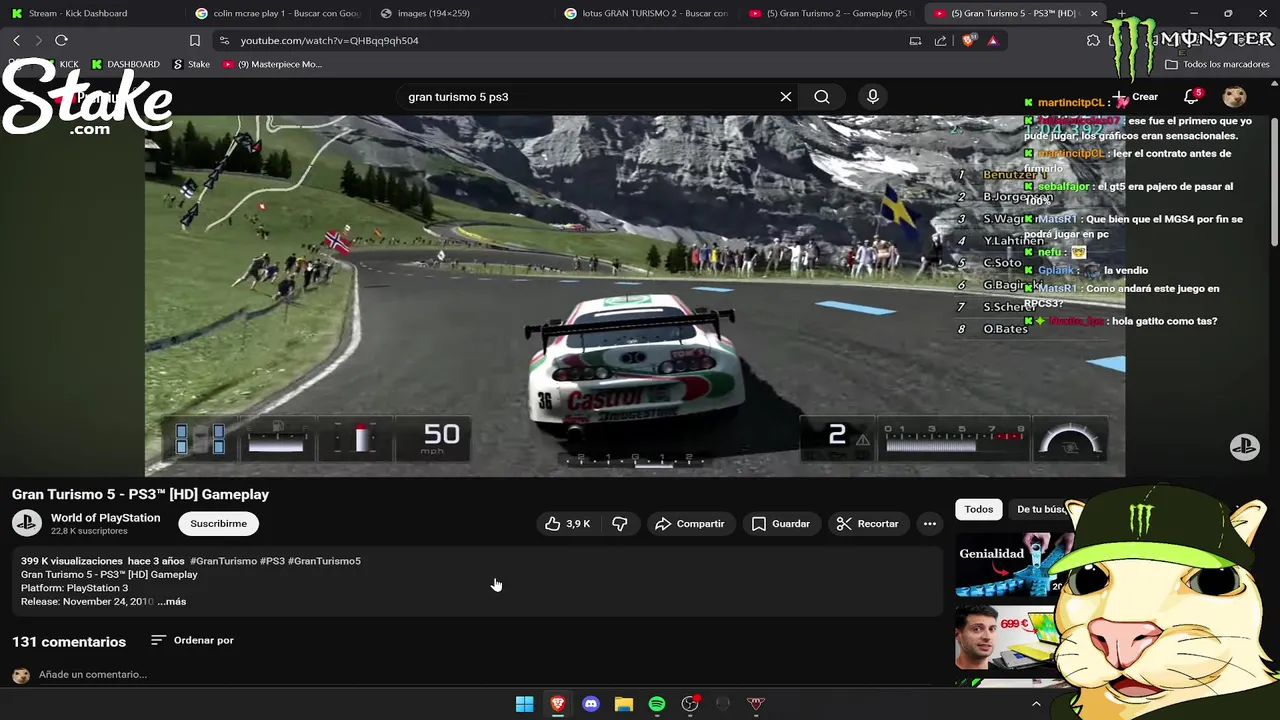Show hidden system tray icons
Image resolution: width=1280 pixels, height=720 pixels.
pyautogui.click(x=1036, y=704)
